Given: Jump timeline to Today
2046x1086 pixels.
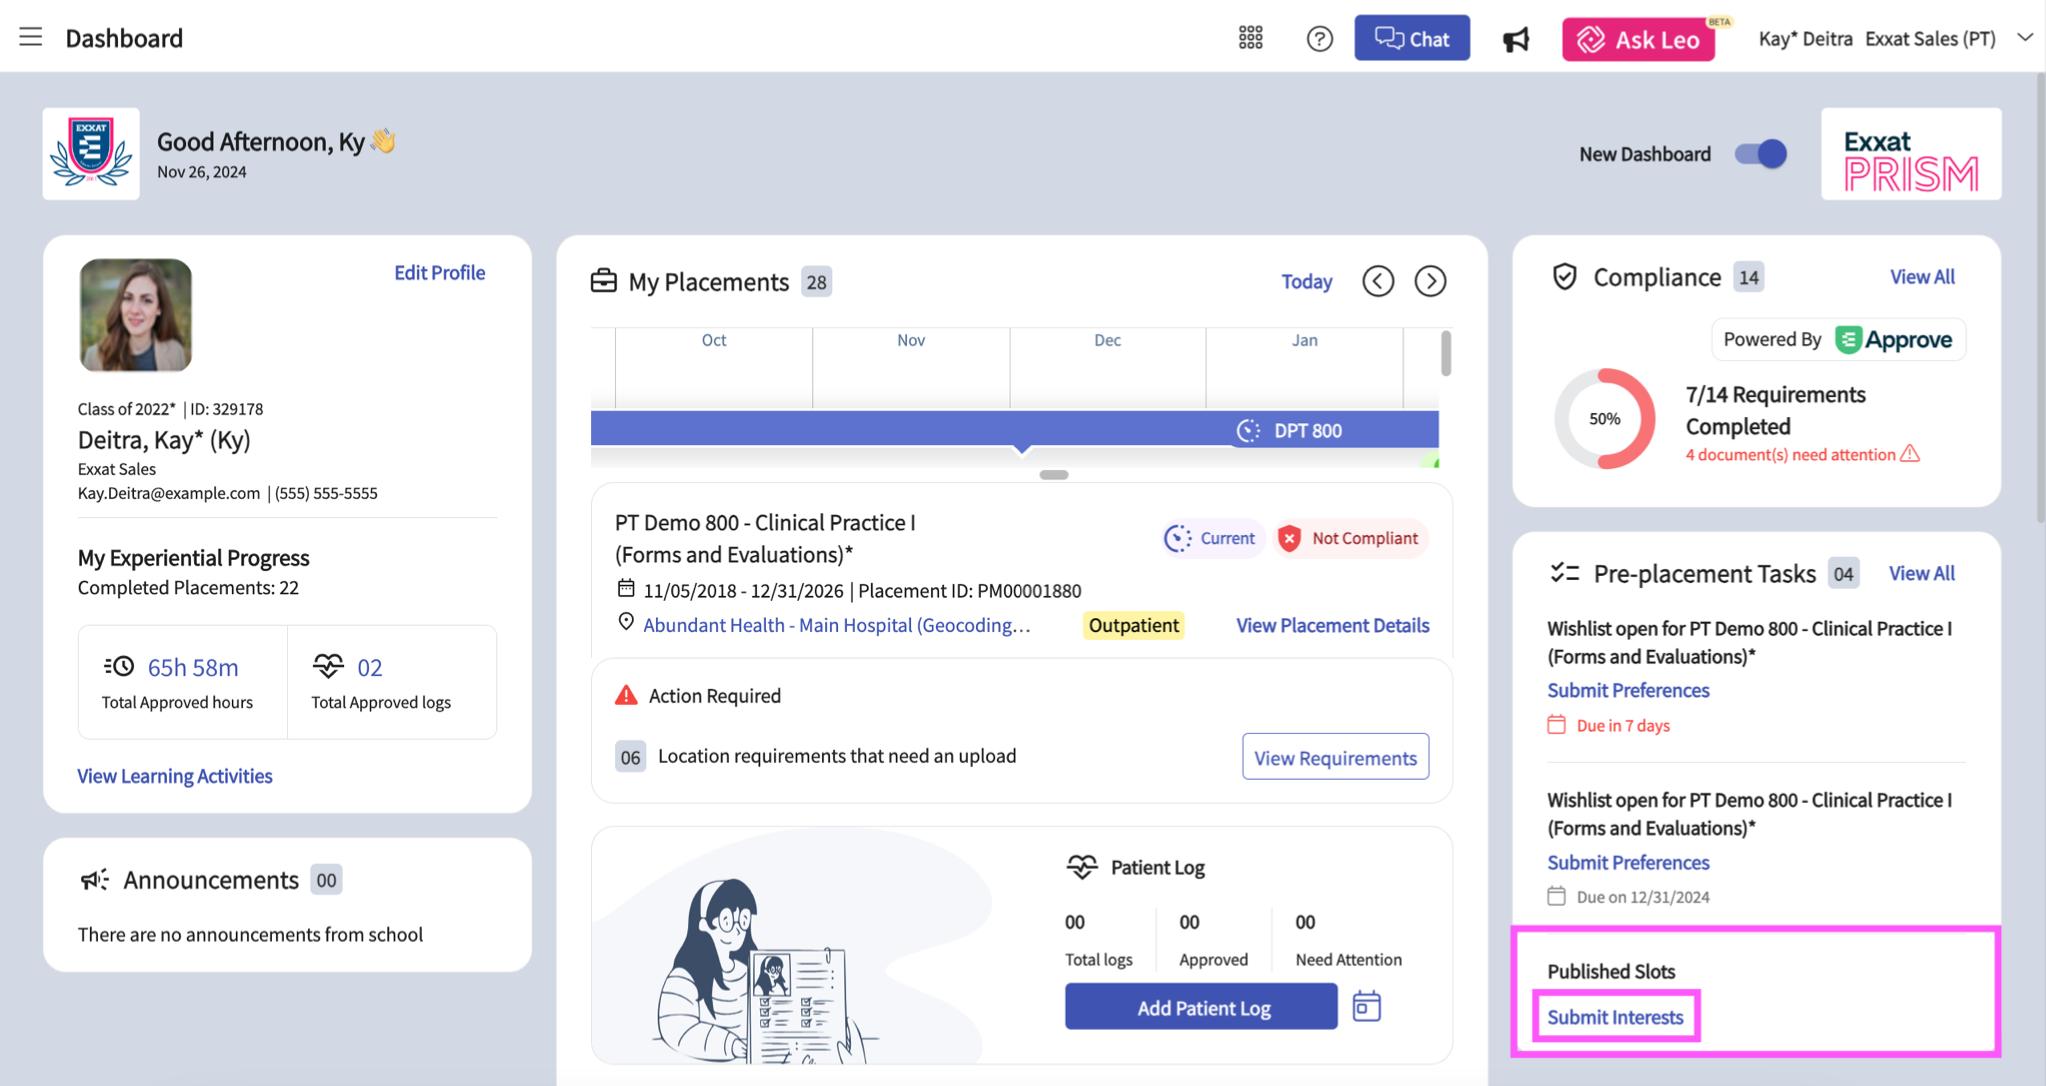Looking at the screenshot, I should click(x=1306, y=281).
